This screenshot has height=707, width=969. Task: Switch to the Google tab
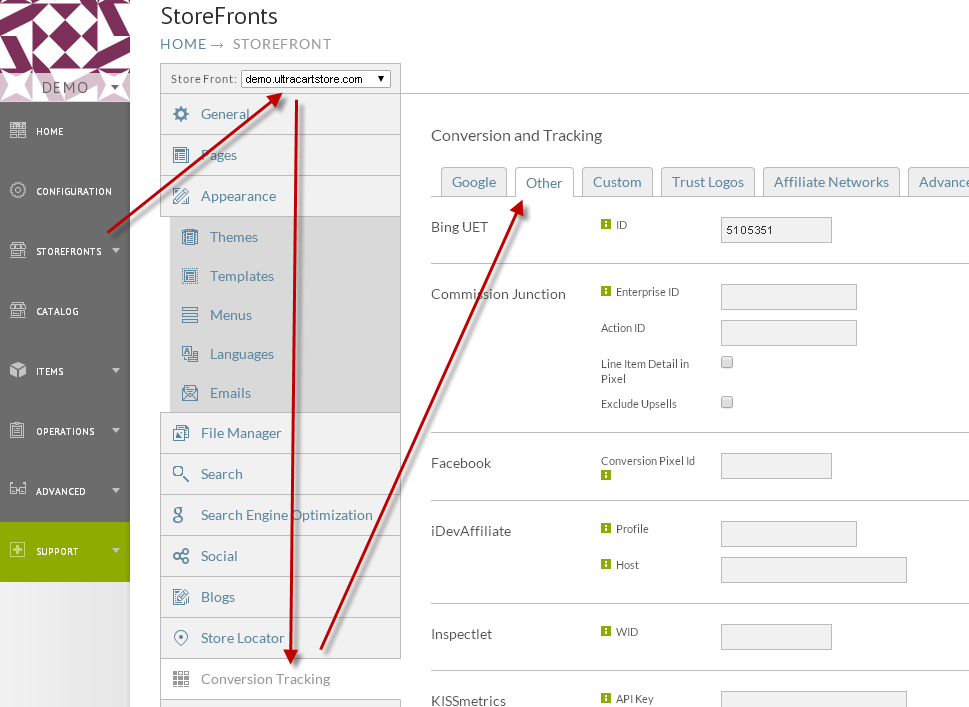click(x=474, y=182)
